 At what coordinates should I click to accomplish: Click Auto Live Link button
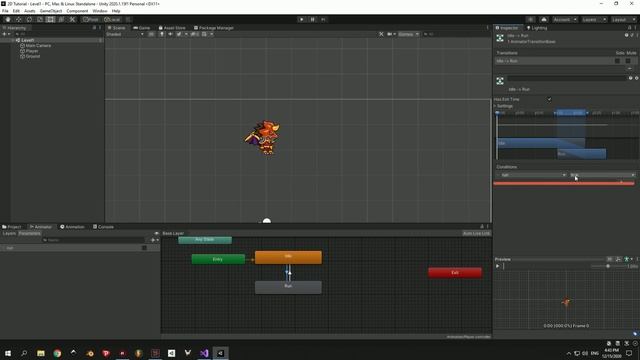tap(476, 233)
